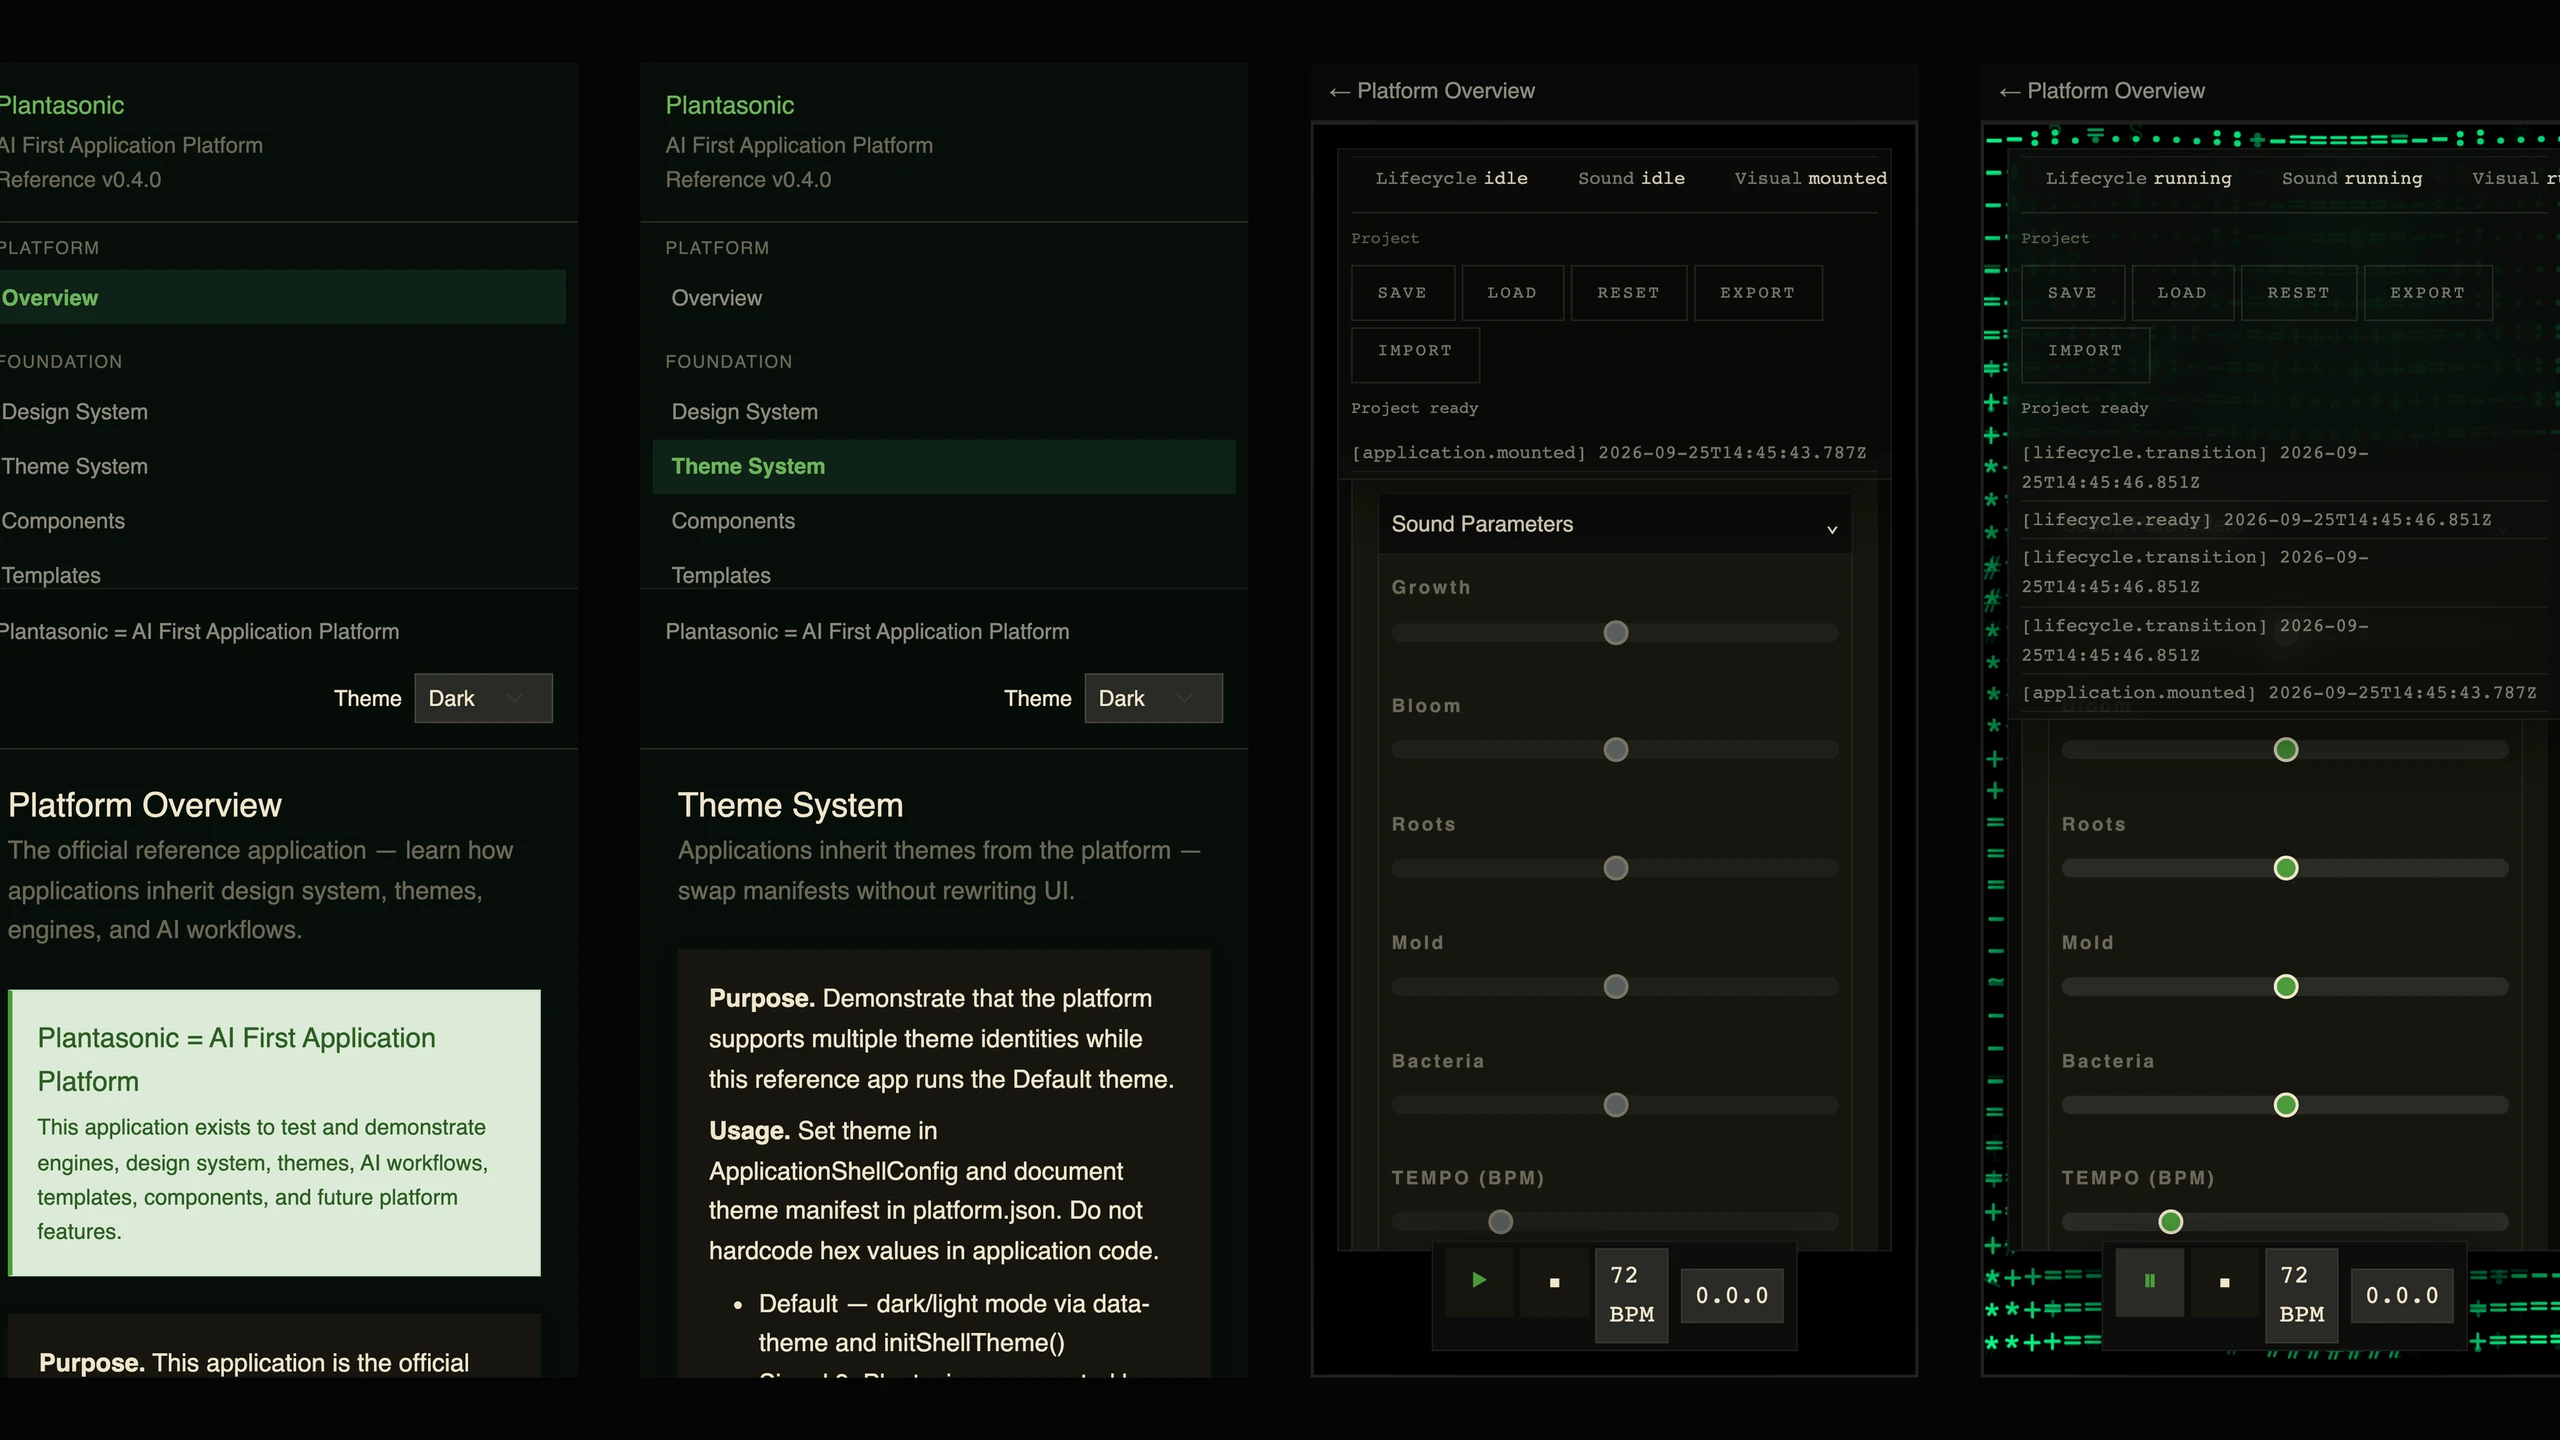Screen dimensions: 2560x1440
Task: Select highlighted Theme System in the second sidebar
Action: pos(944,466)
